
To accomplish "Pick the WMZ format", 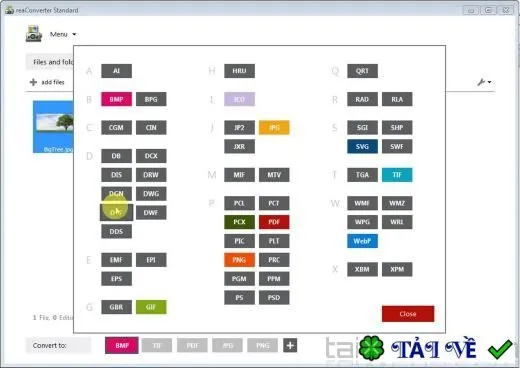I will pyautogui.click(x=397, y=203).
